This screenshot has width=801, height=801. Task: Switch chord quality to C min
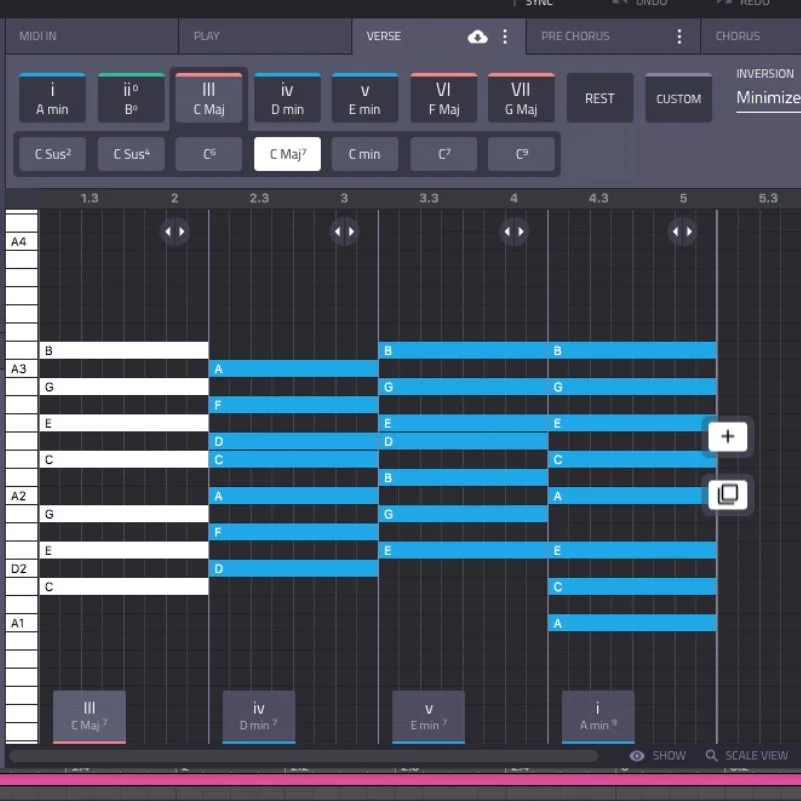pos(364,154)
